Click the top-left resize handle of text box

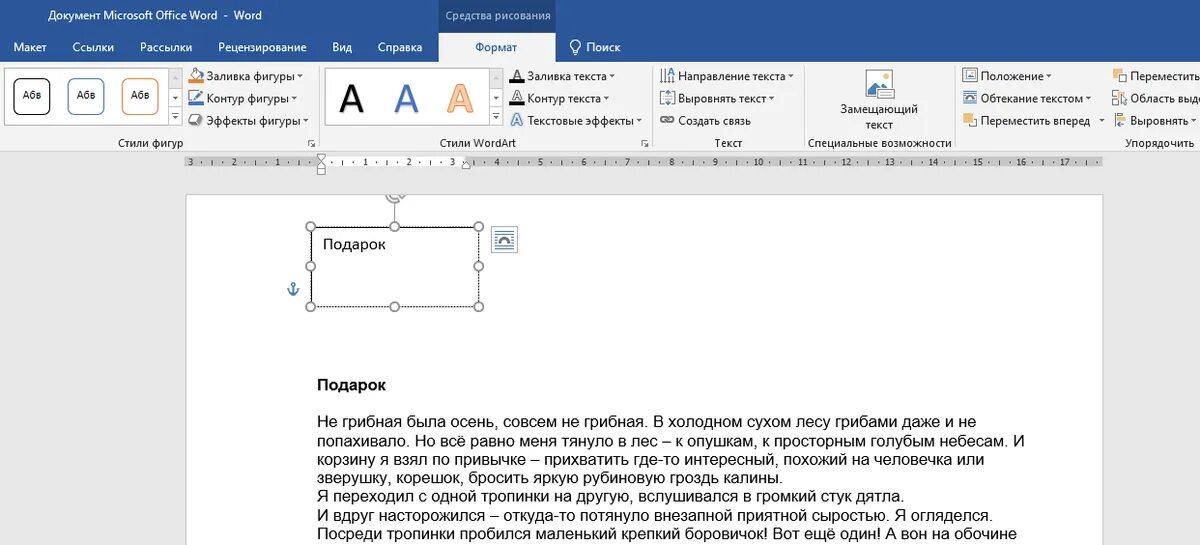click(311, 227)
